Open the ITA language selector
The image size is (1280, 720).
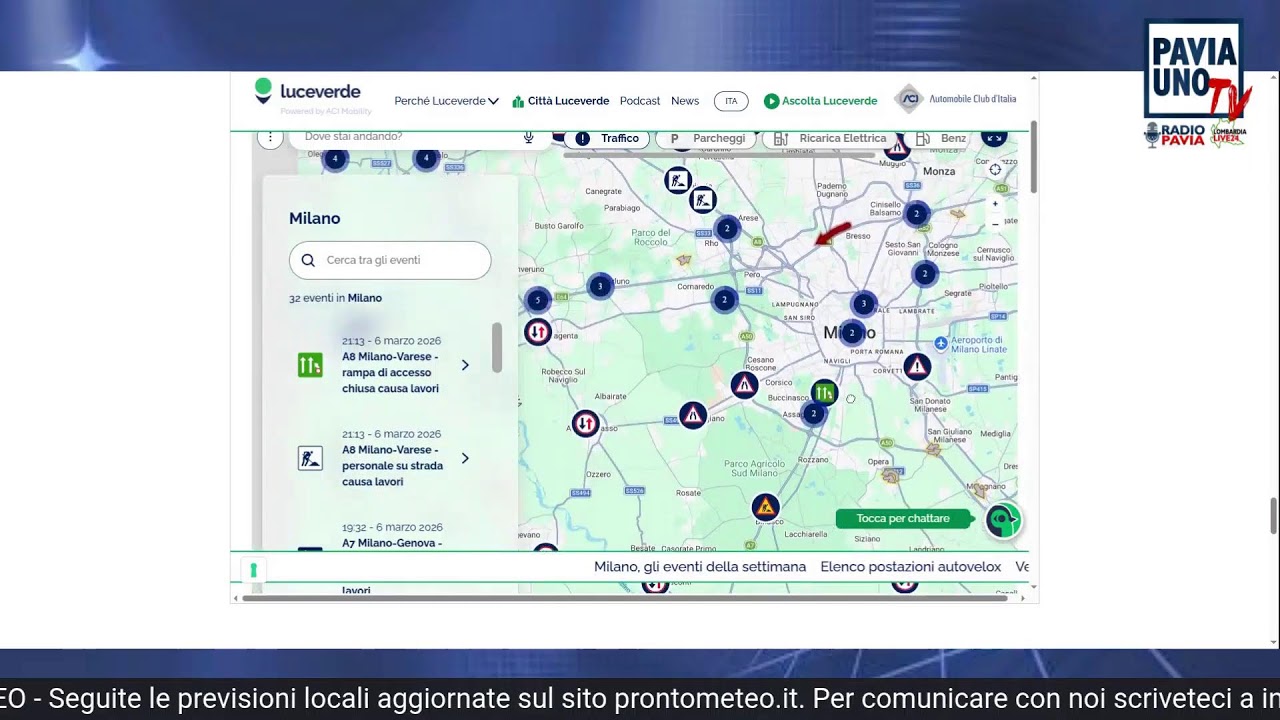click(731, 101)
